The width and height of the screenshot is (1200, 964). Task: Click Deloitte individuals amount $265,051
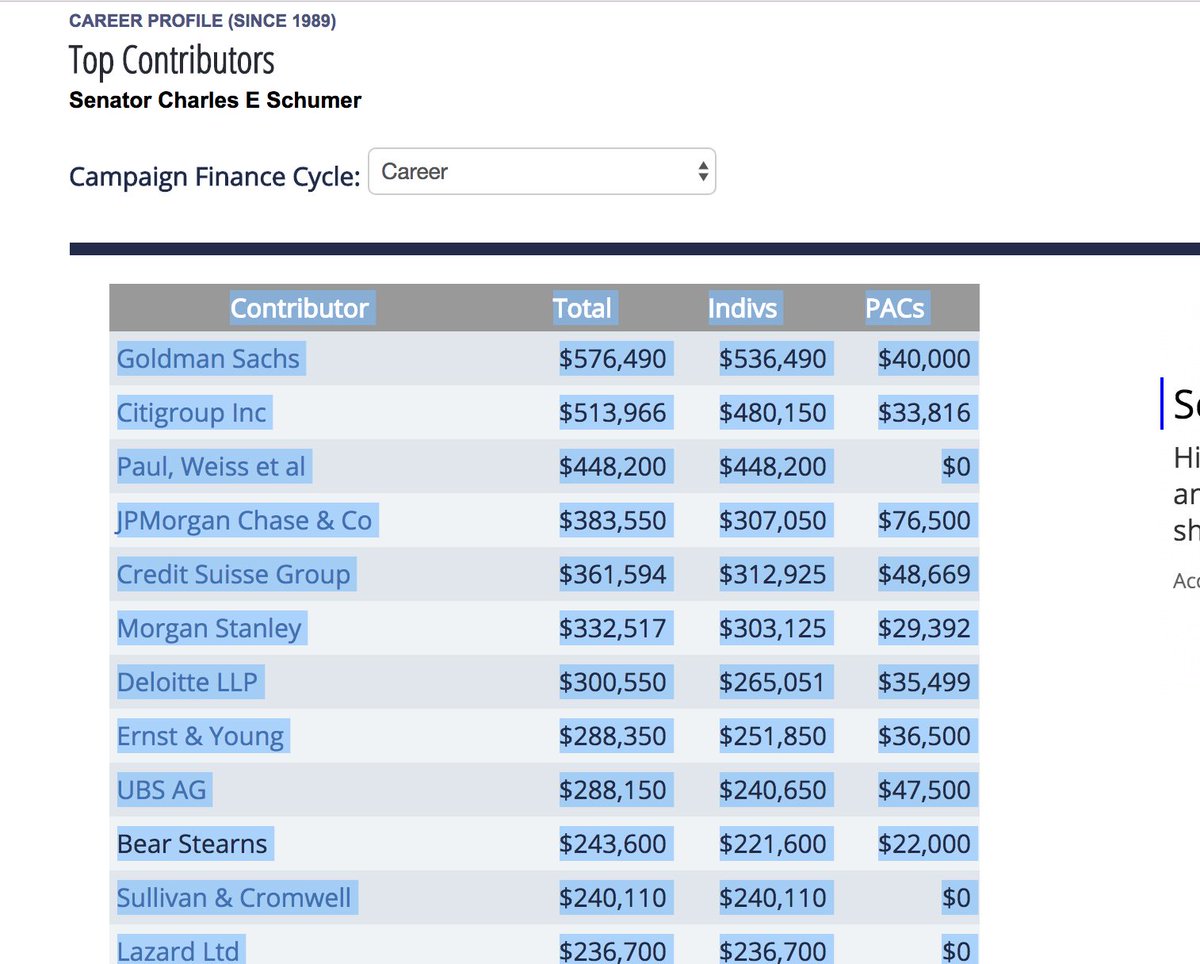pos(773,682)
